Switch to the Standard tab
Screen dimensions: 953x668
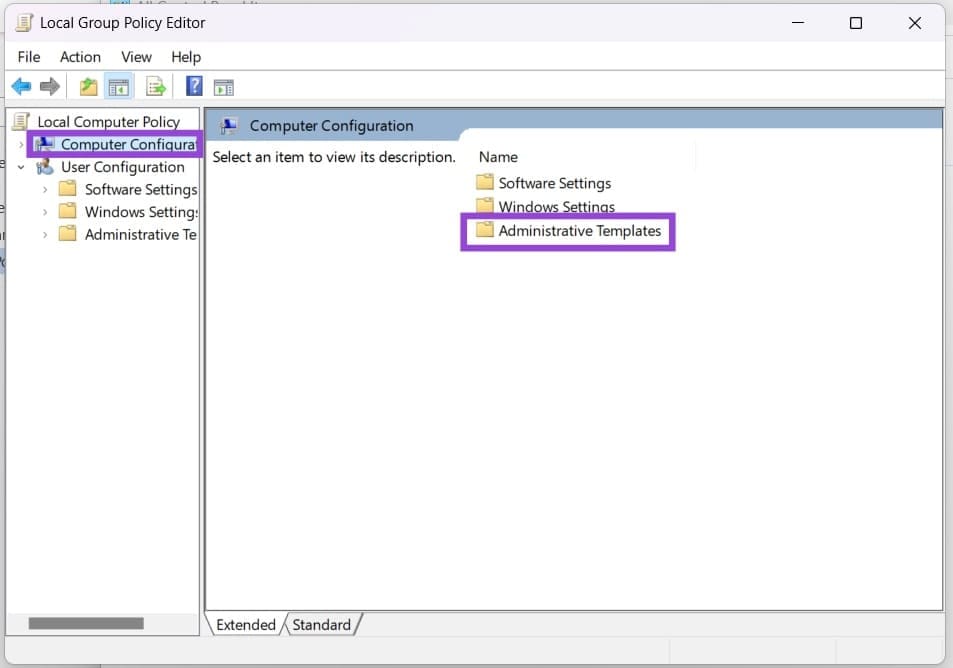coord(322,624)
